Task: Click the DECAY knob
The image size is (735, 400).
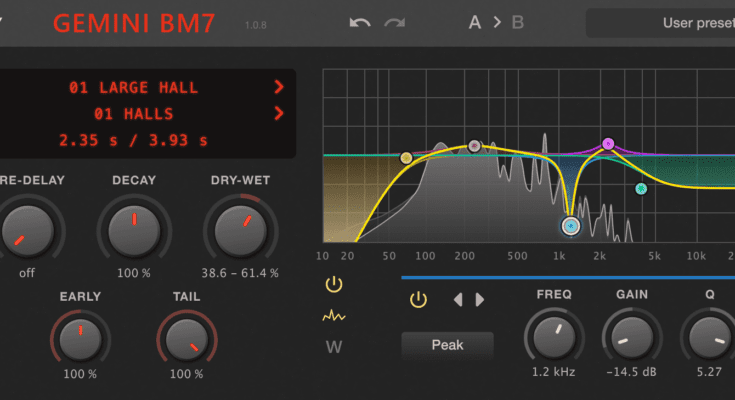Action: coord(133,229)
